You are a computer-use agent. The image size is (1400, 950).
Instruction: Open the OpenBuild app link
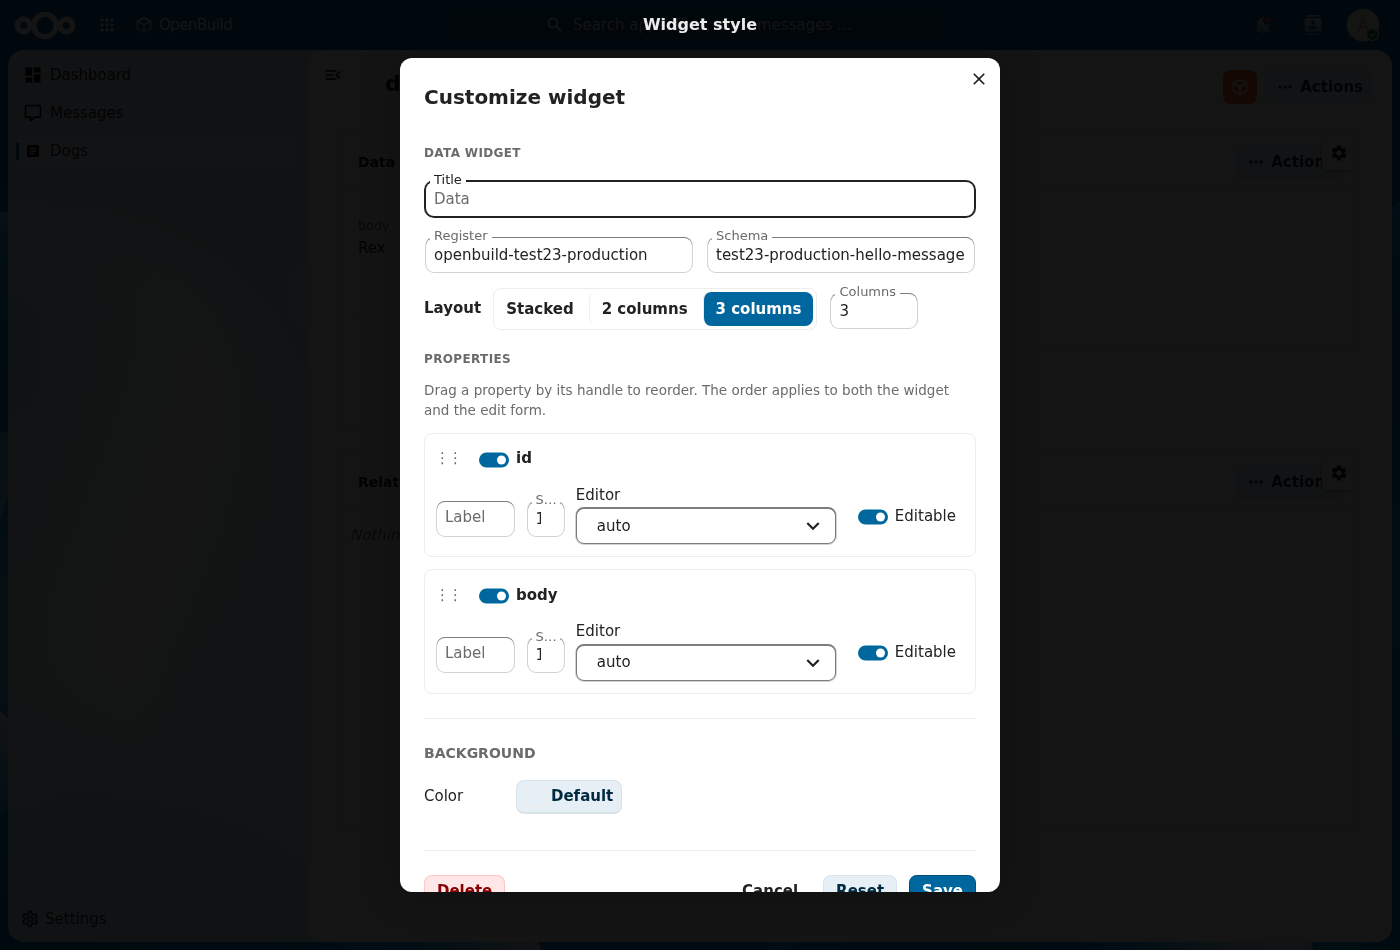click(x=184, y=25)
